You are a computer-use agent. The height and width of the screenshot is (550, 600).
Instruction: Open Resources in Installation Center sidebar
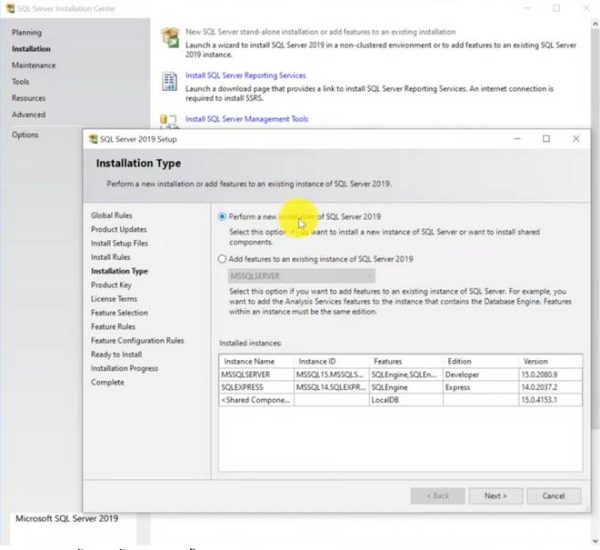[29, 98]
